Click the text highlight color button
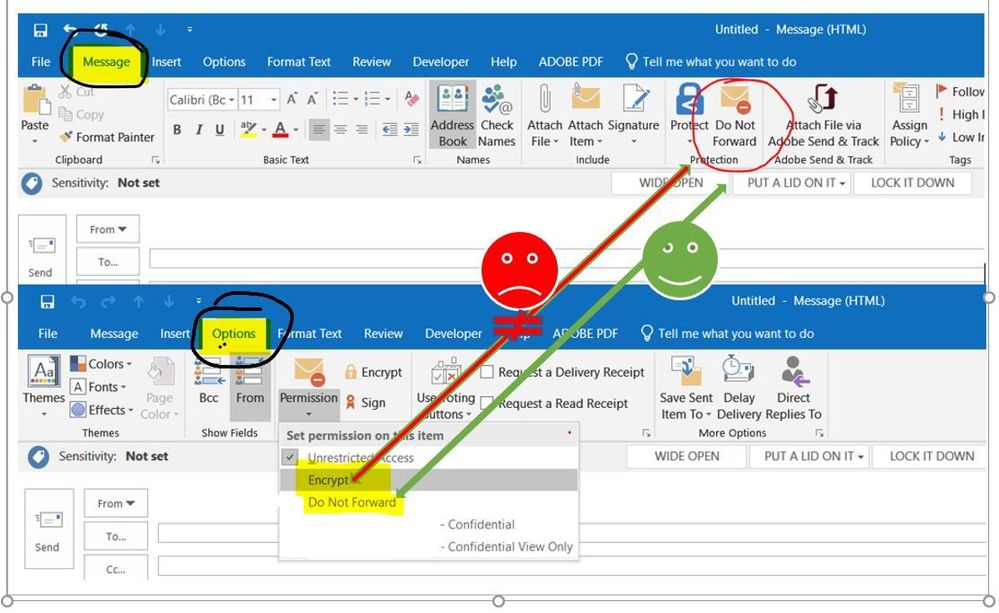999x613 pixels. click(x=248, y=129)
